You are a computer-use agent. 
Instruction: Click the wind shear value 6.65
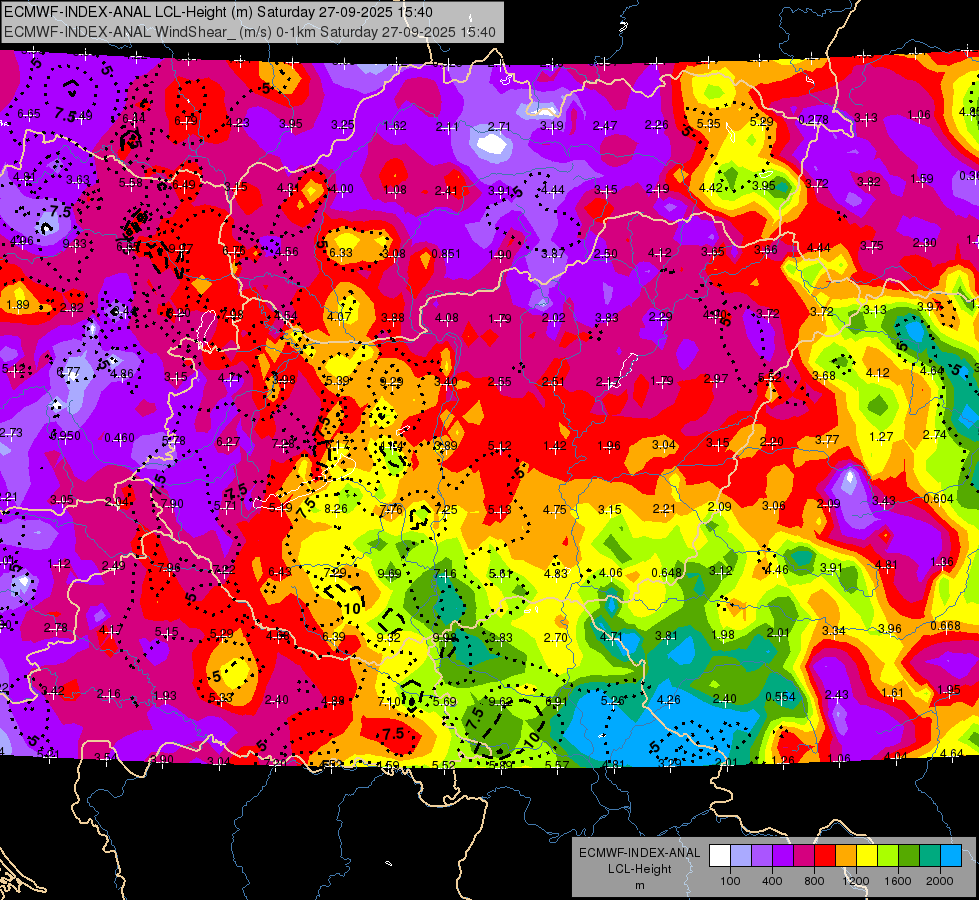pos(29,114)
